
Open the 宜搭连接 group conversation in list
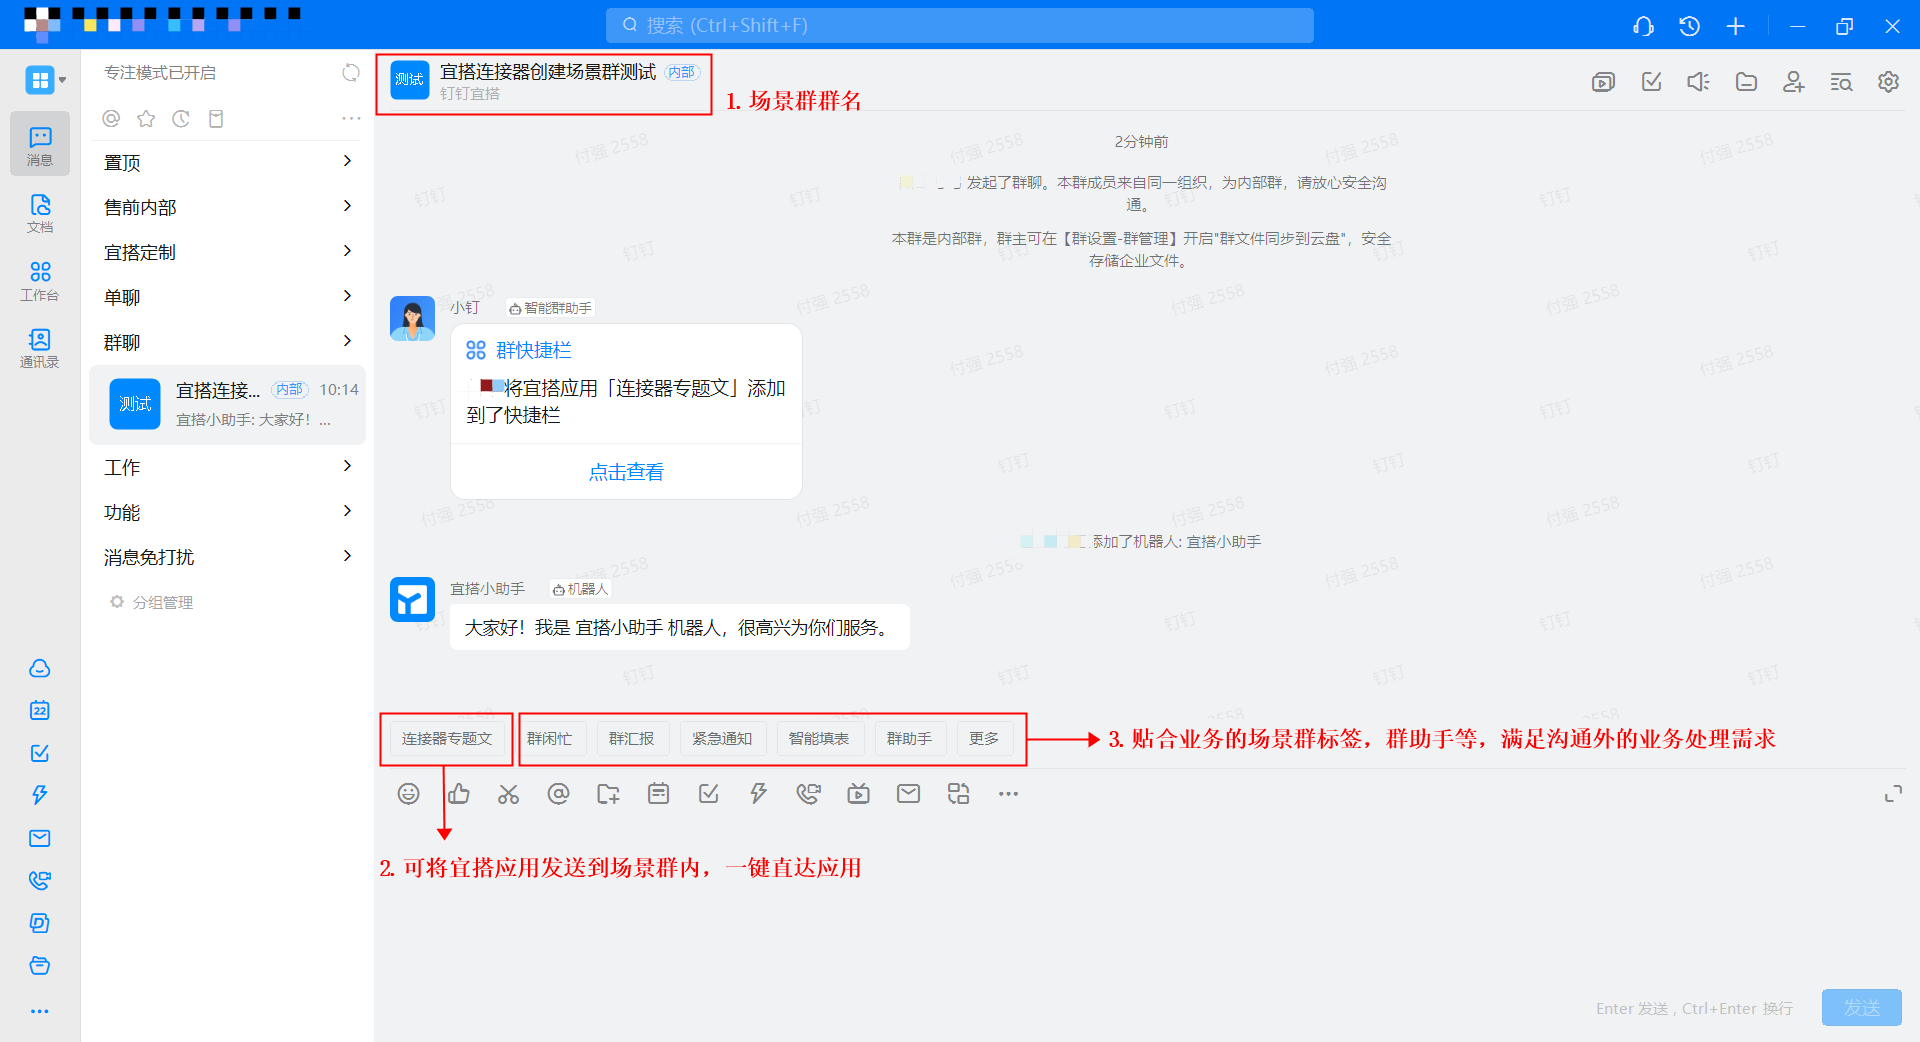[x=227, y=404]
